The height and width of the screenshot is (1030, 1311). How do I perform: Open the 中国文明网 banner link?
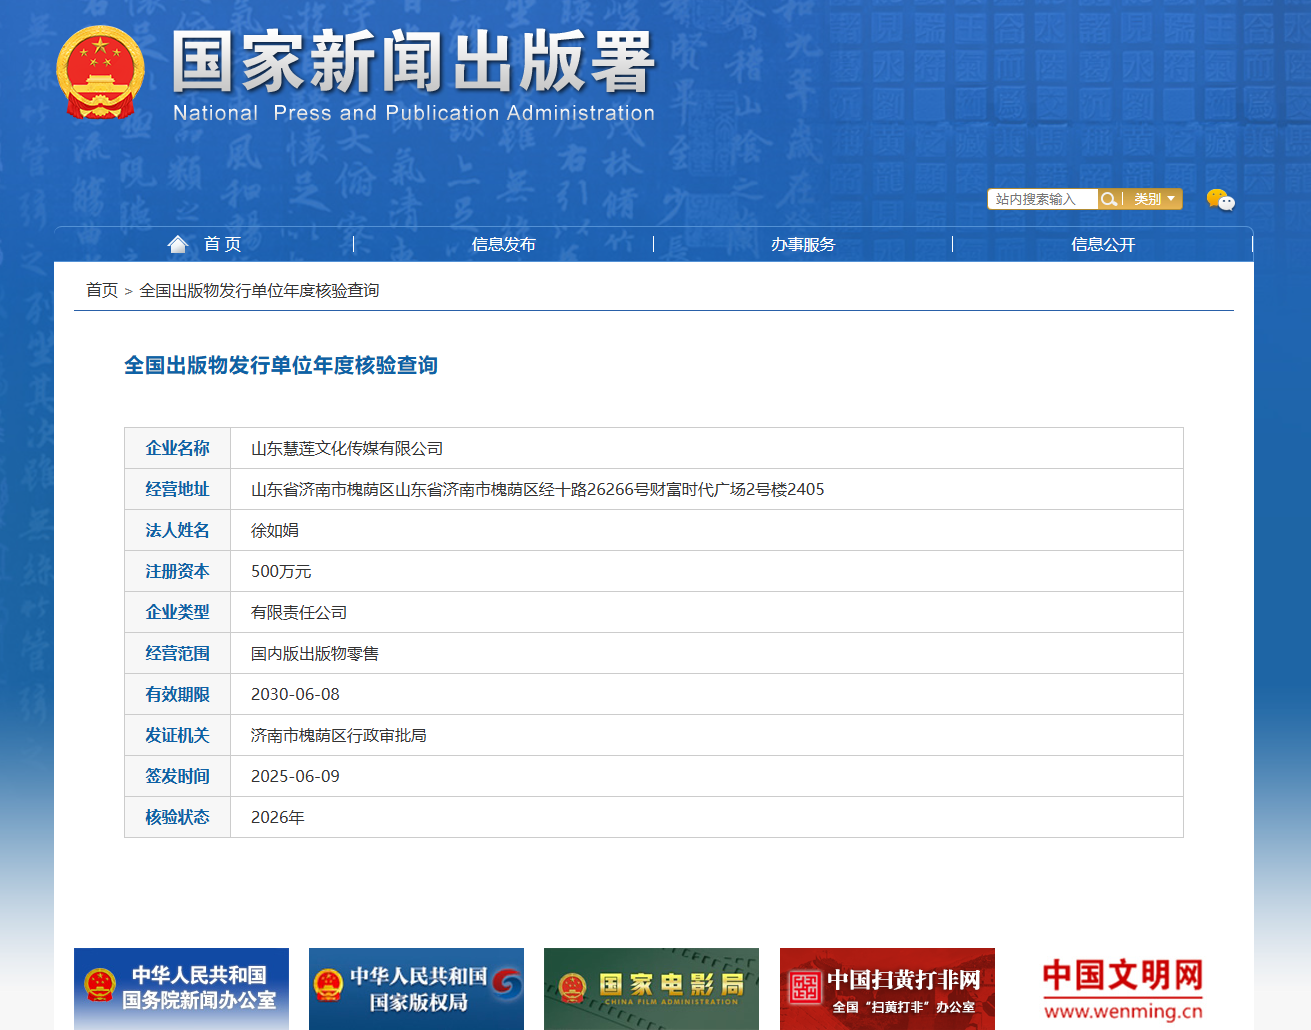[x=1122, y=988]
